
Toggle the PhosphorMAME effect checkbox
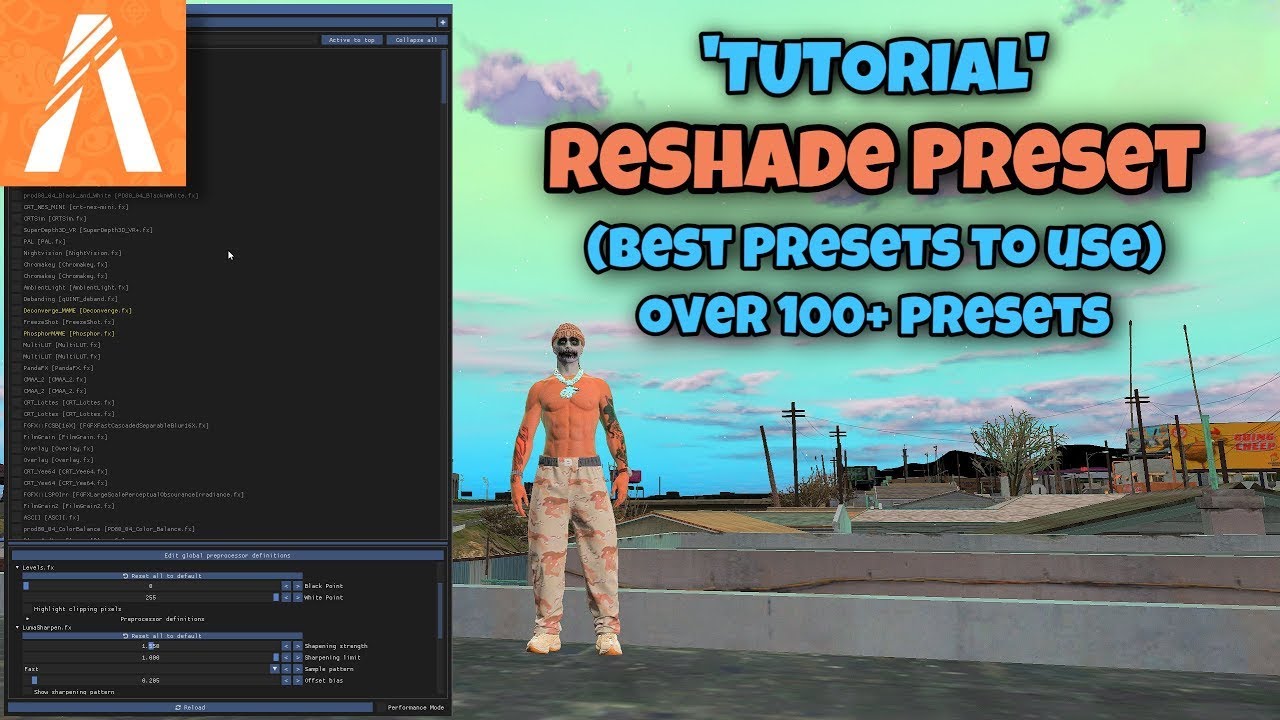tap(15, 333)
